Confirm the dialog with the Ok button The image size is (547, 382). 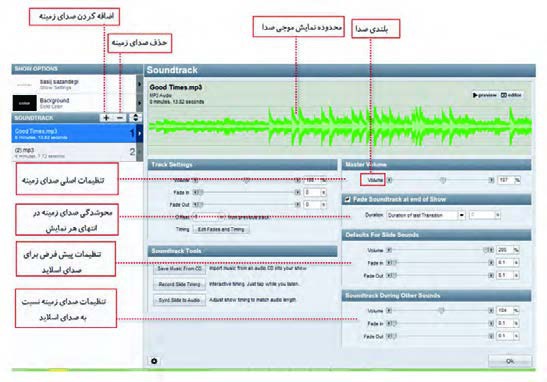[510, 361]
